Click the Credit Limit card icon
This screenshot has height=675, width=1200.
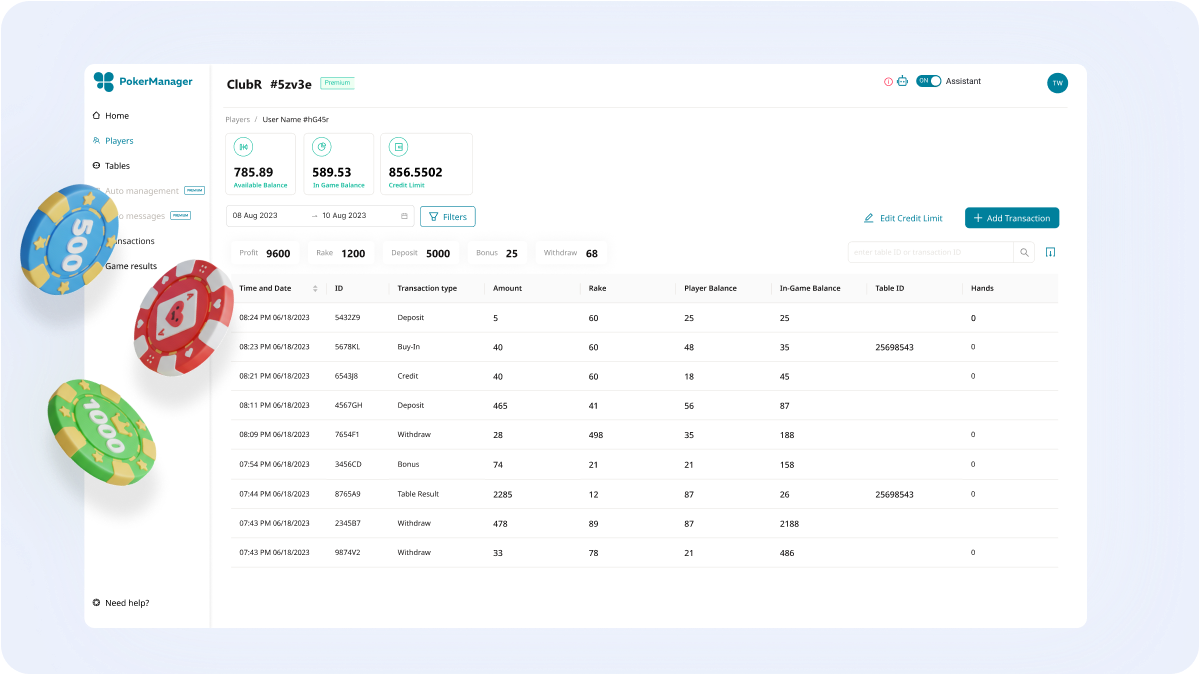[398, 147]
